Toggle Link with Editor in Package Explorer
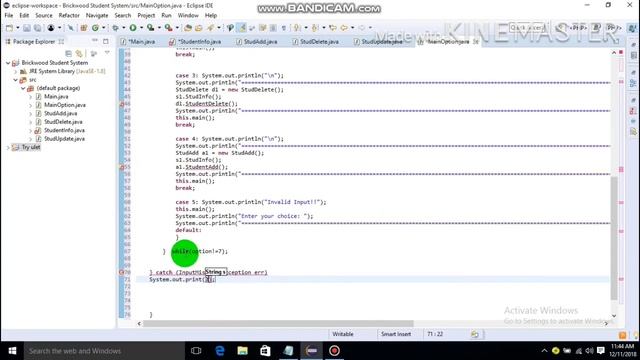Screen dimensions: 640x360 click(79, 53)
